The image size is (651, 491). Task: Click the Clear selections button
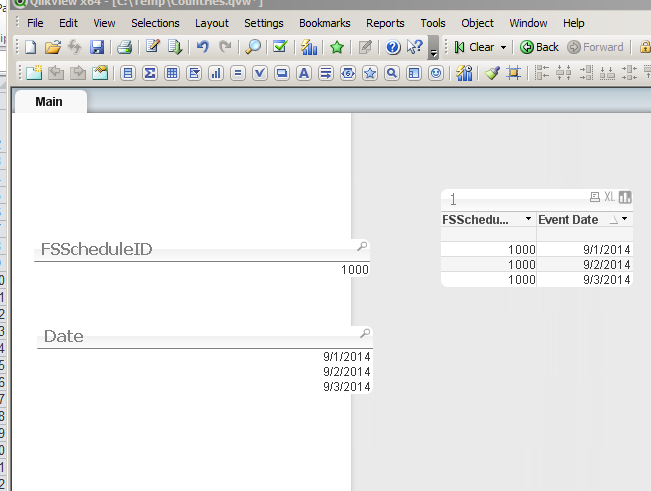tap(474, 47)
